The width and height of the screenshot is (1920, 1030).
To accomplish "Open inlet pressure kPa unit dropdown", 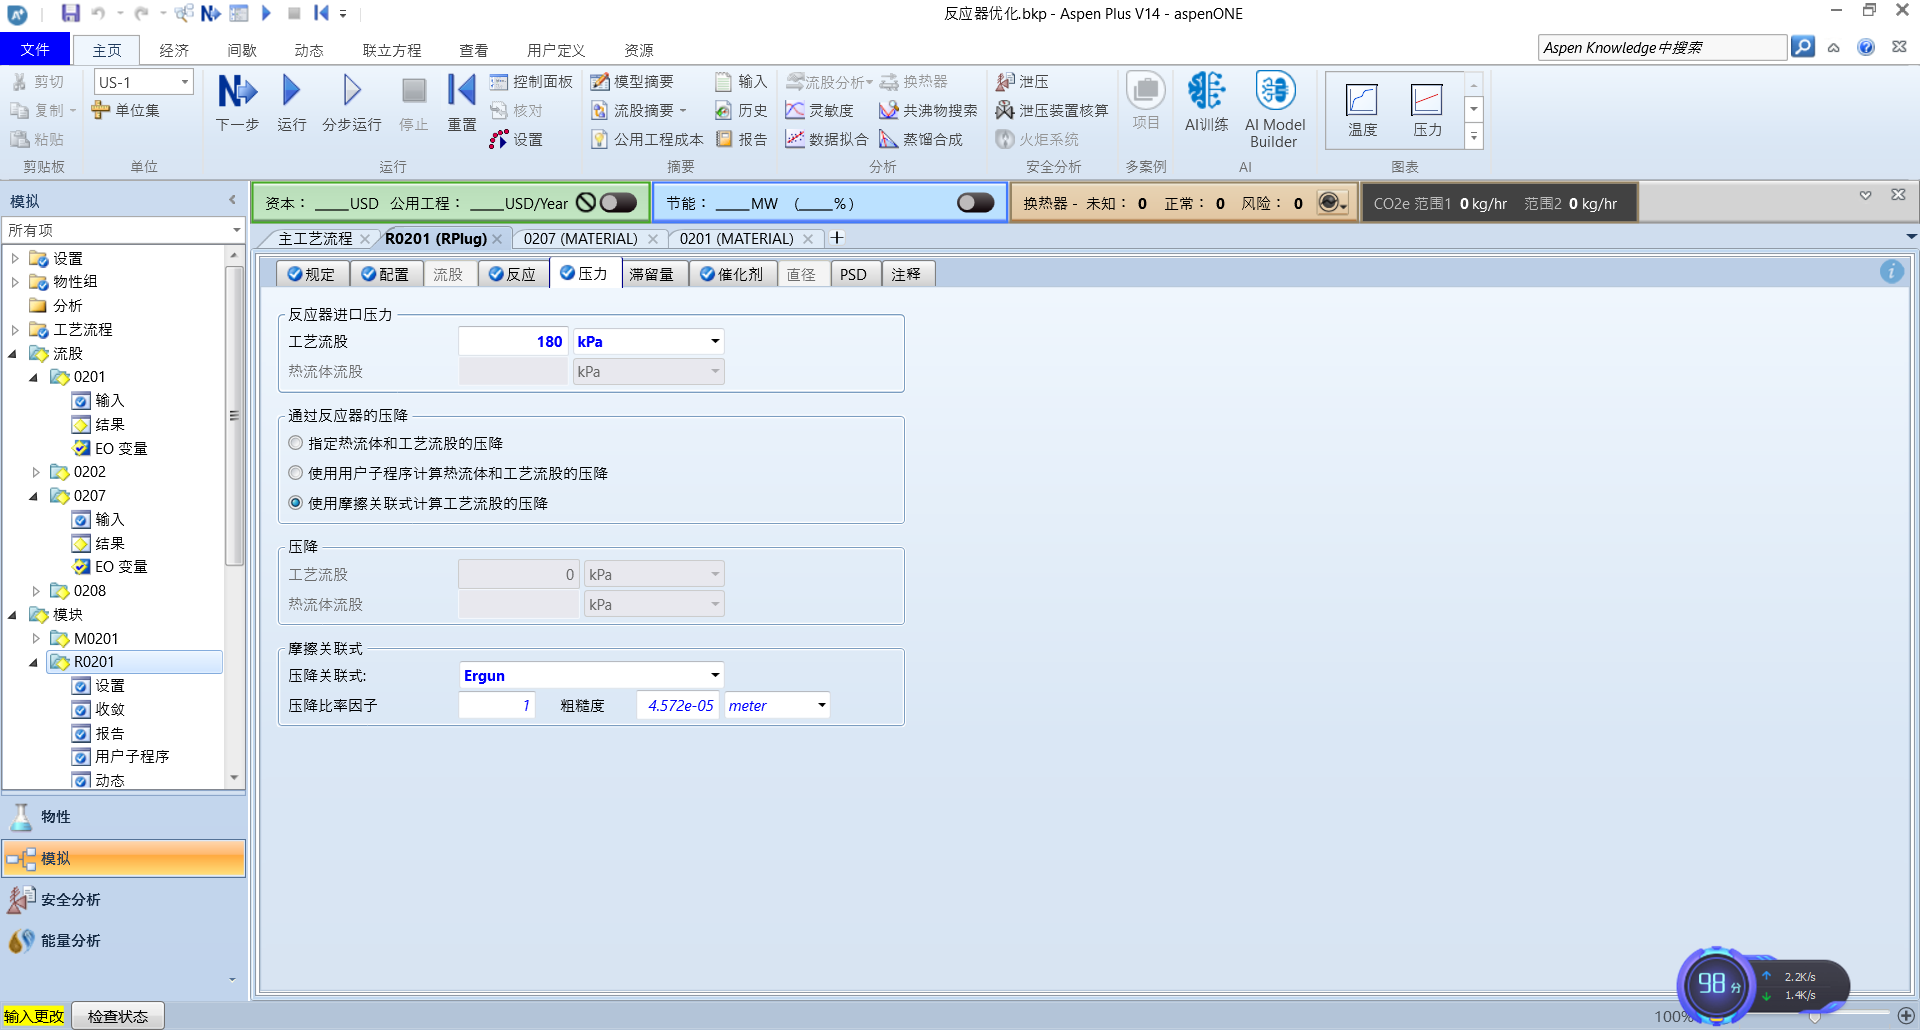I will [714, 341].
